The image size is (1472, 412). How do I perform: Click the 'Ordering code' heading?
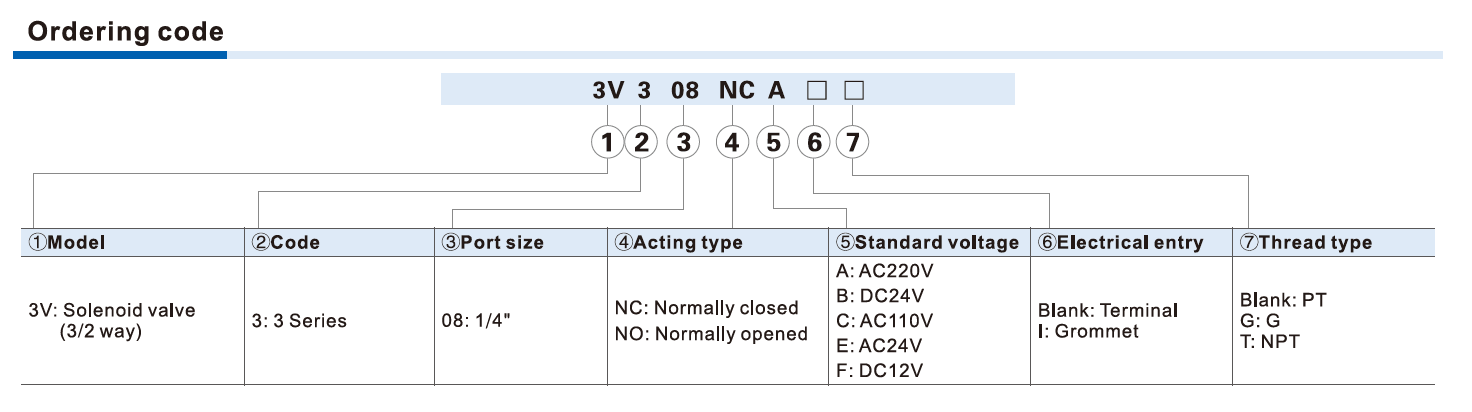[126, 32]
